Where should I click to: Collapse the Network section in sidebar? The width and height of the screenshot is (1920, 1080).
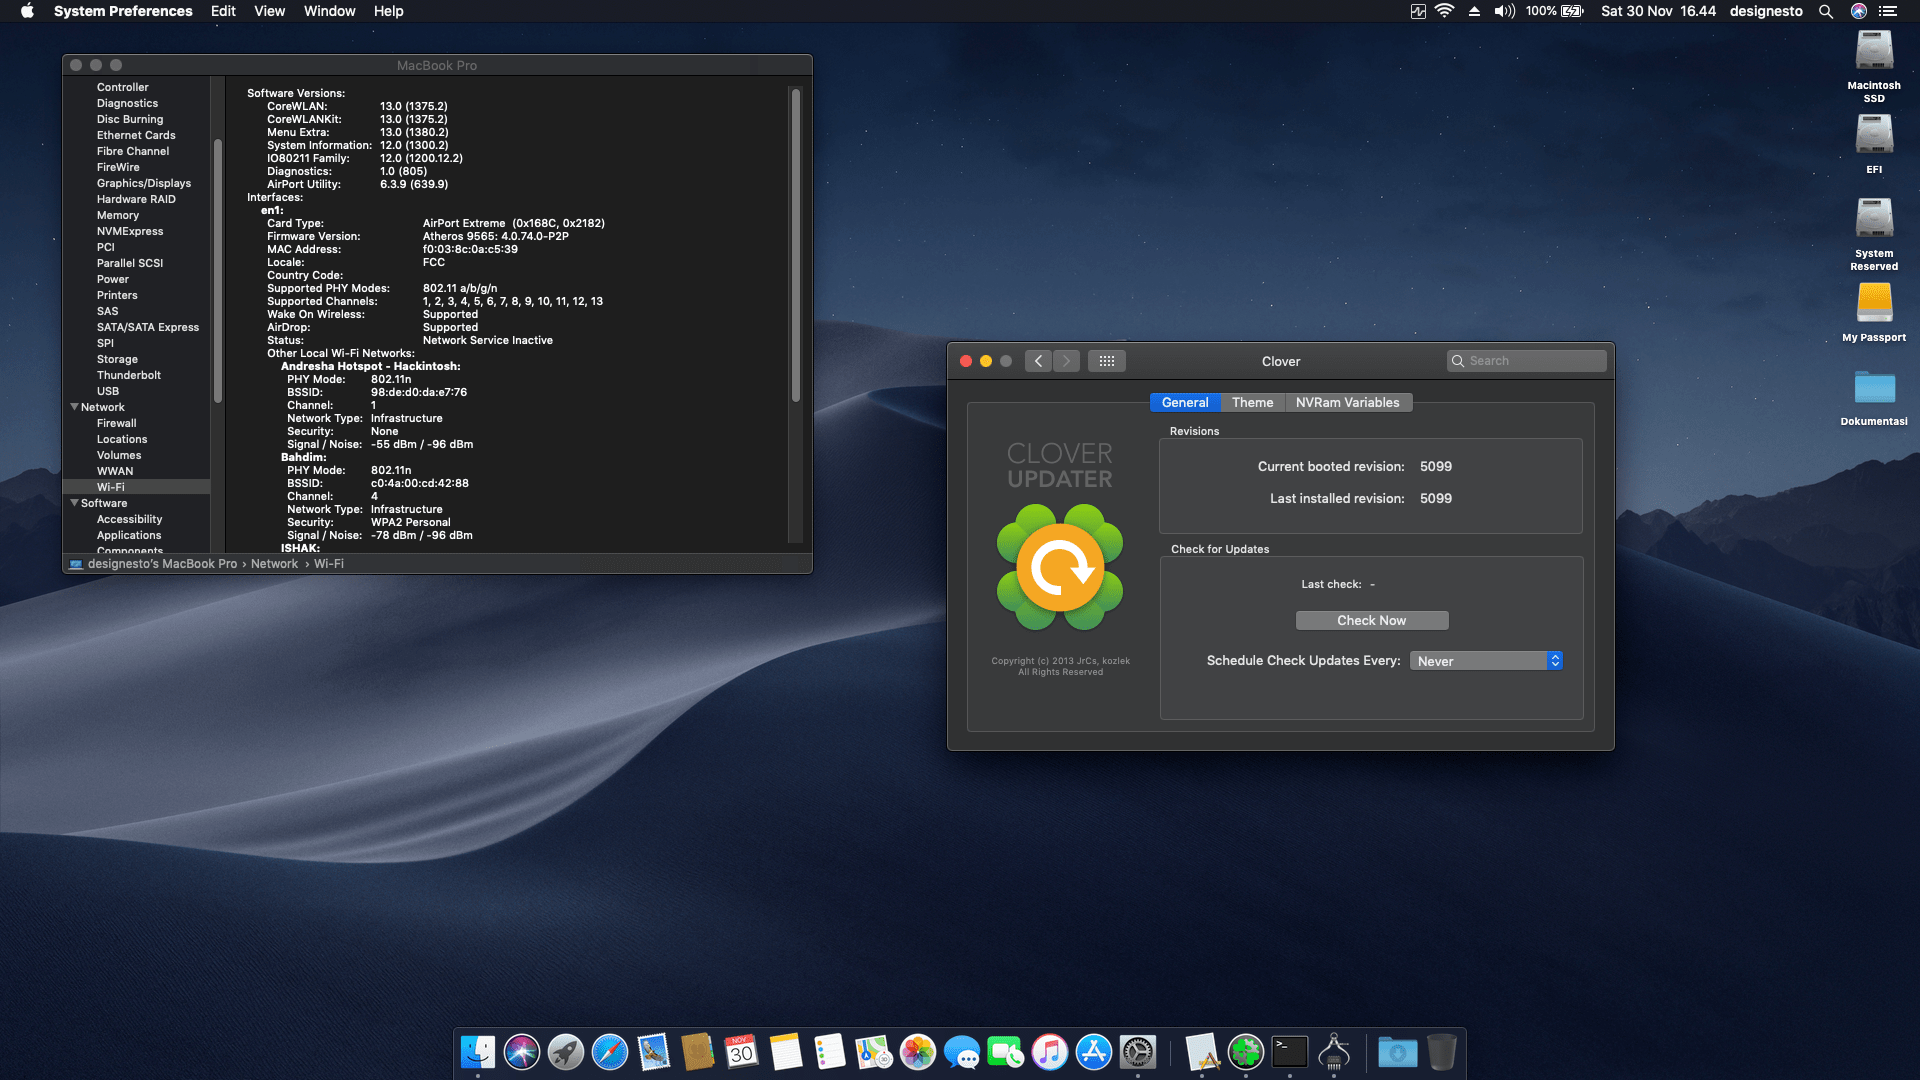pos(74,407)
